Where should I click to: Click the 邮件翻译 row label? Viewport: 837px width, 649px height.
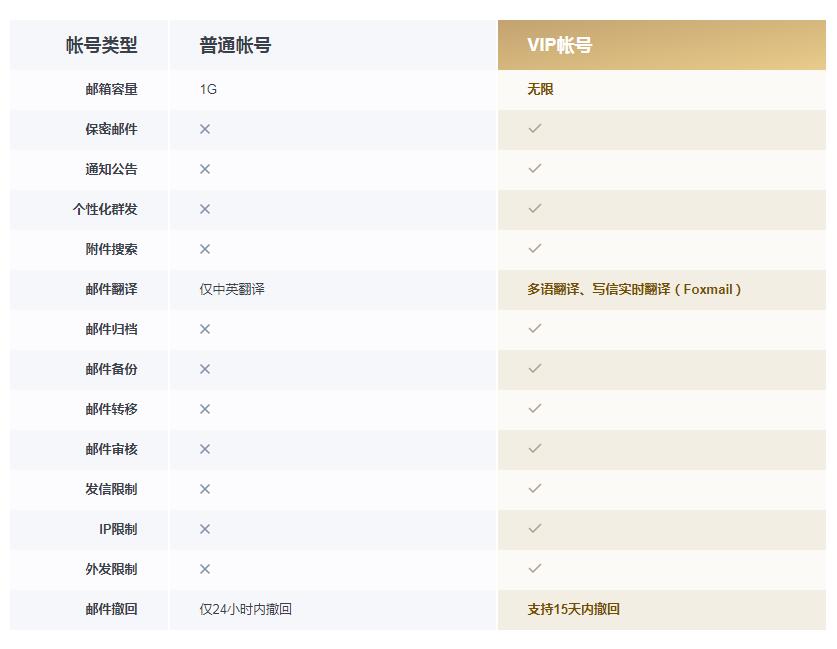click(x=111, y=289)
